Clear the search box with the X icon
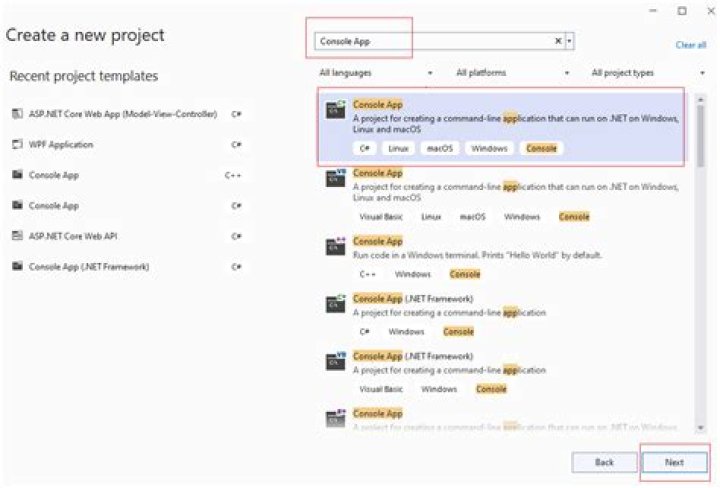The image size is (720, 488). click(558, 41)
